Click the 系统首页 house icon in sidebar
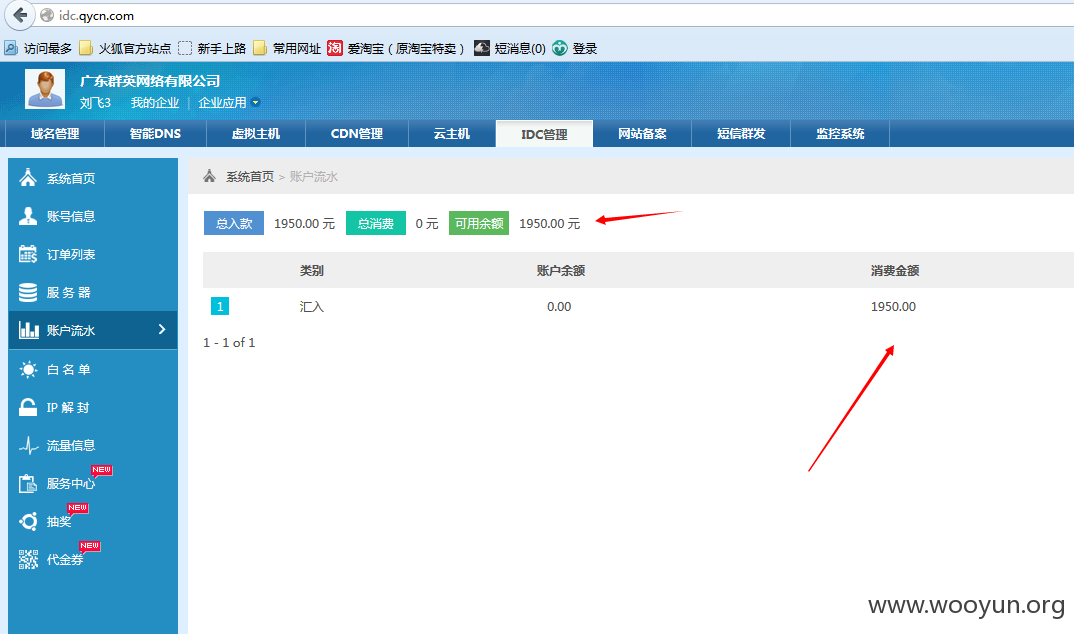1074x634 pixels. click(28, 178)
